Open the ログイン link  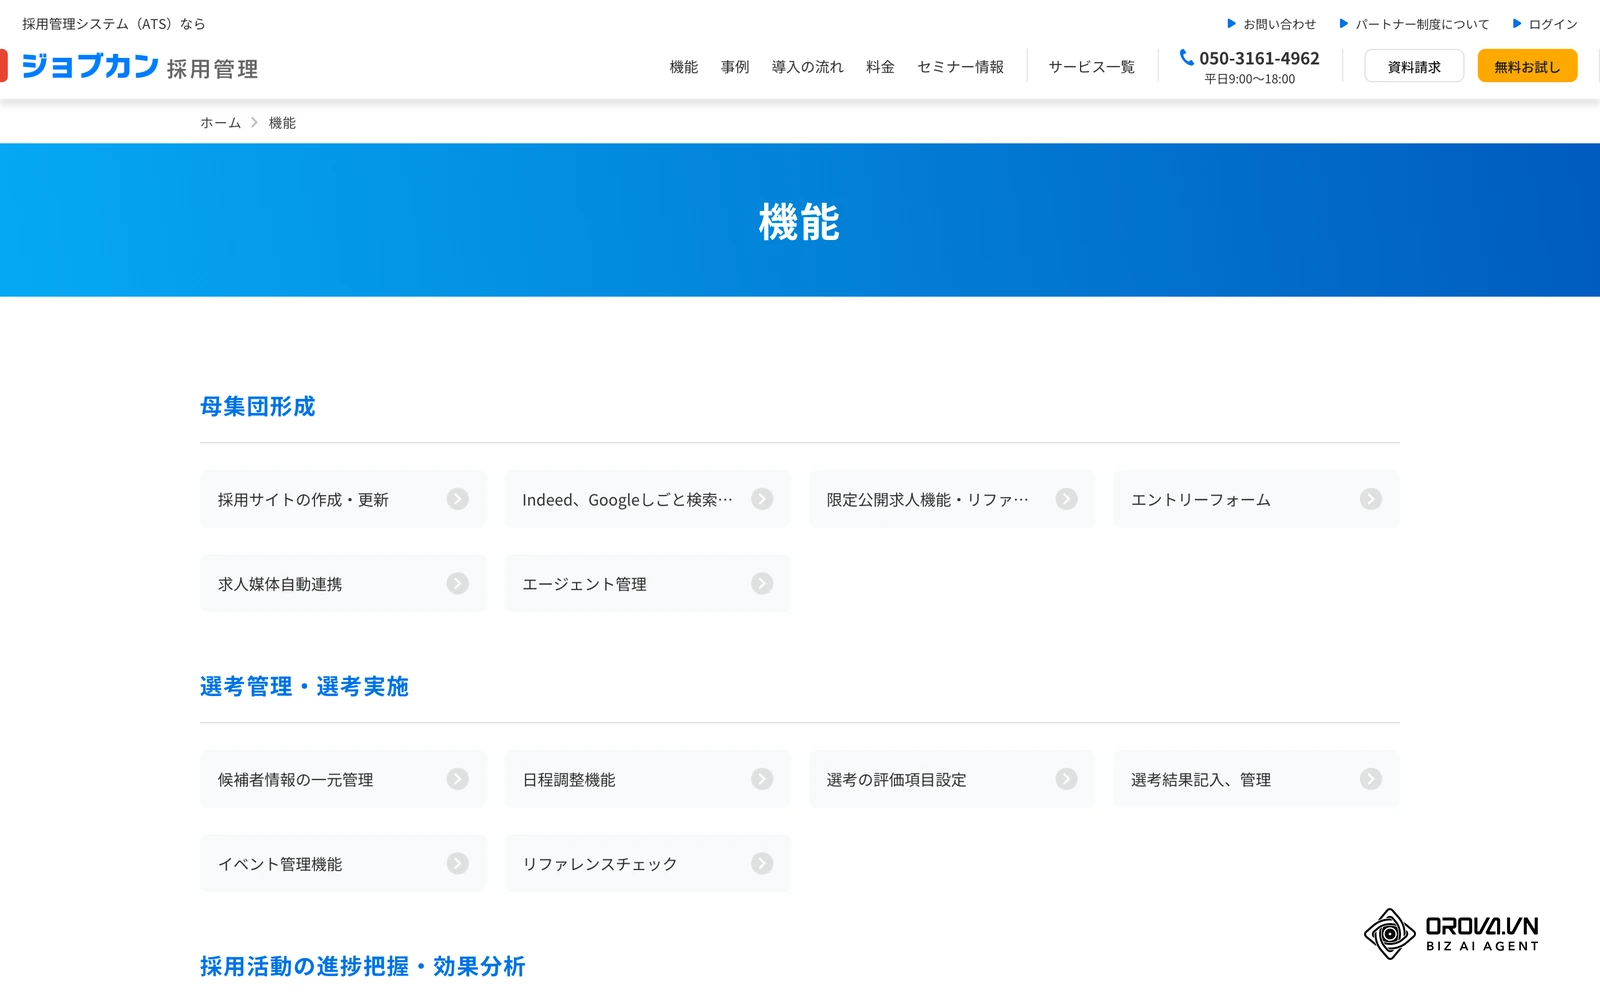(1545, 24)
